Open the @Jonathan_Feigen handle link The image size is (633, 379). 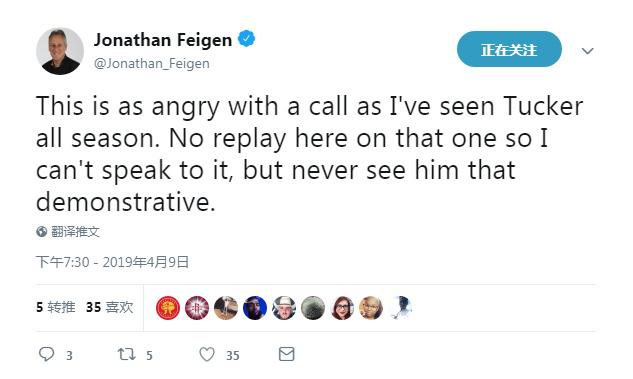(x=152, y=63)
